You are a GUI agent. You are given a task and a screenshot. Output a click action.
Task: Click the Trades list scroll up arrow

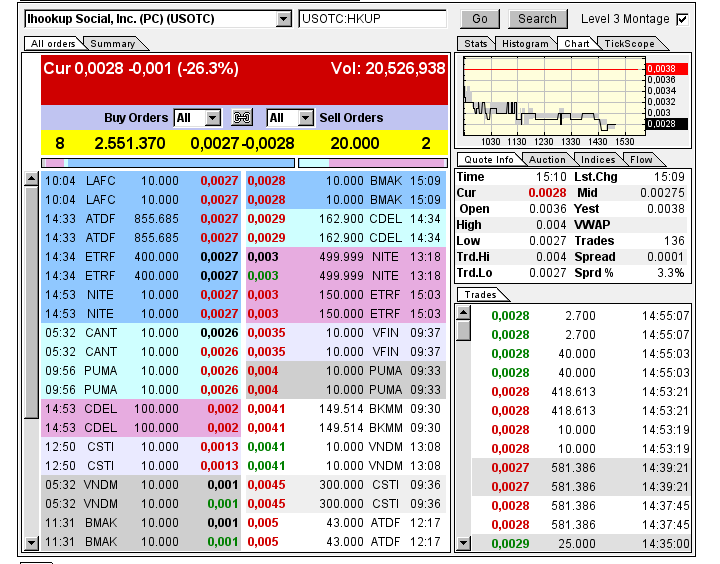click(463, 312)
